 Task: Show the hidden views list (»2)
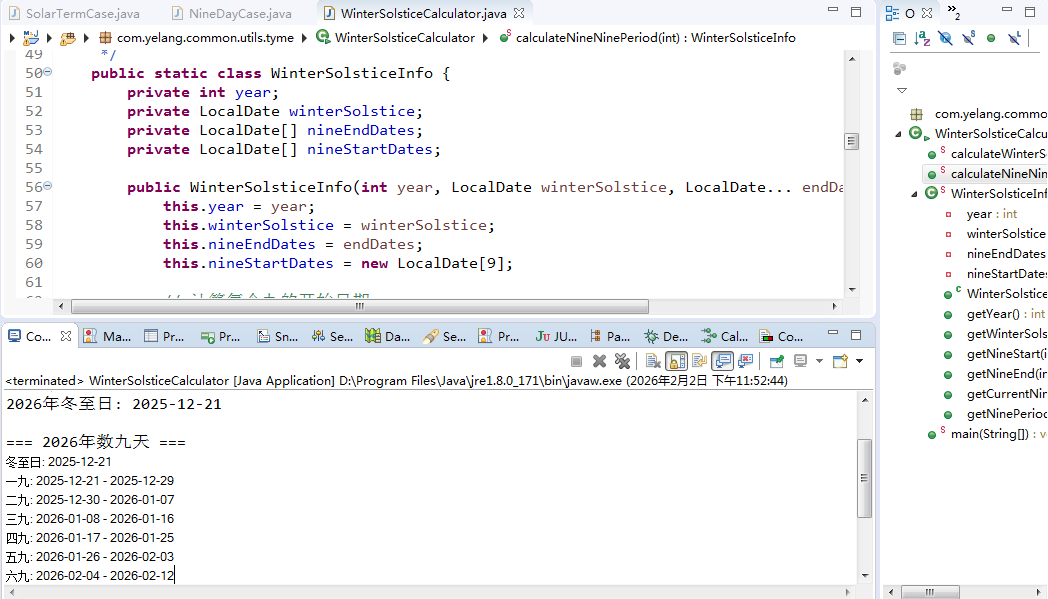point(954,12)
